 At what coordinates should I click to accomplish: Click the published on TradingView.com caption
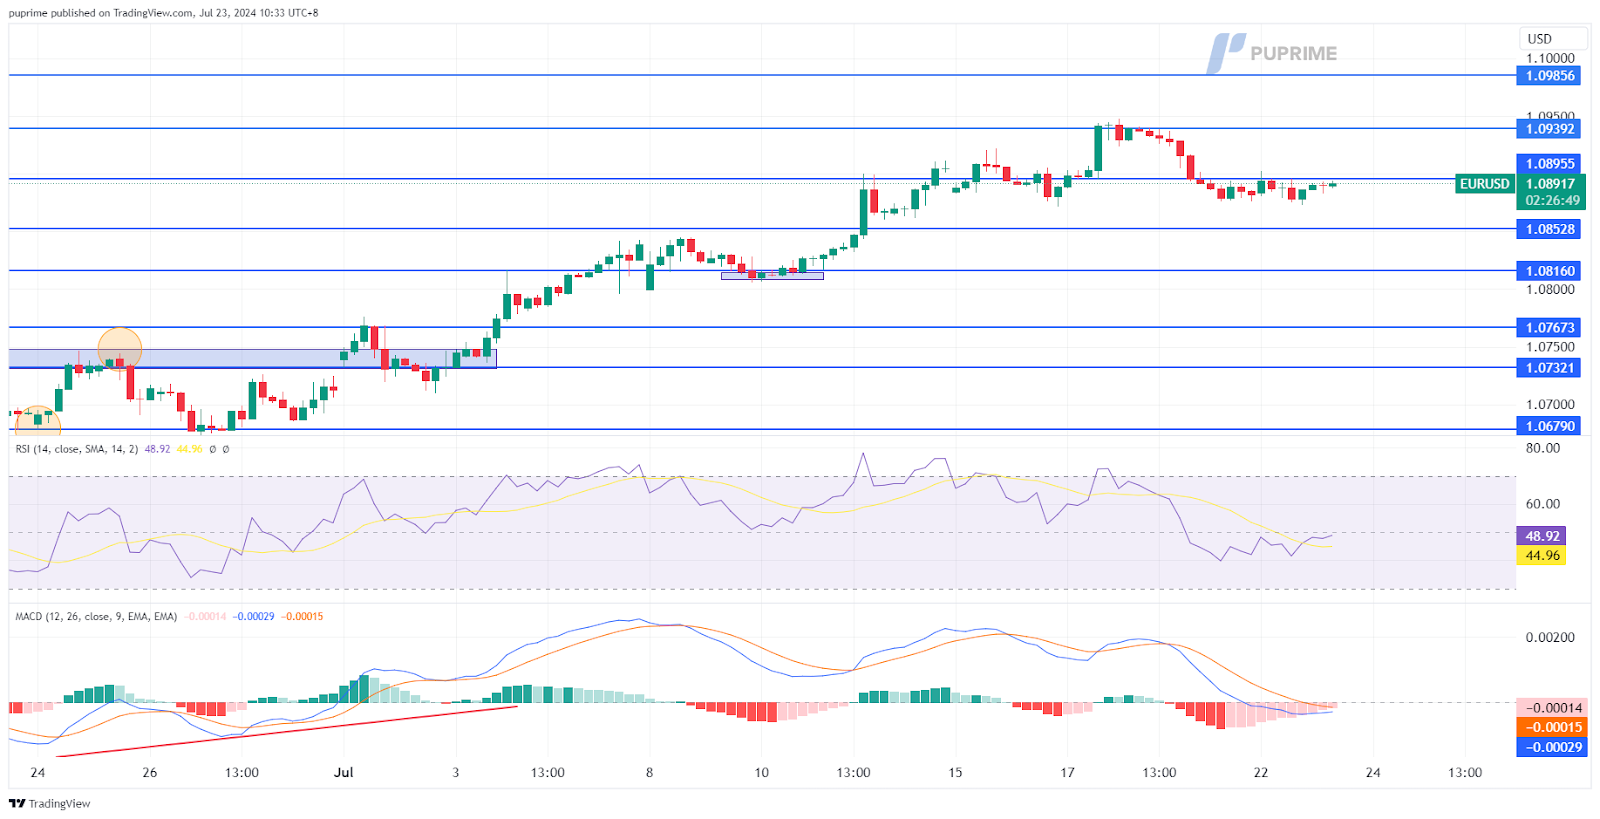164,13
